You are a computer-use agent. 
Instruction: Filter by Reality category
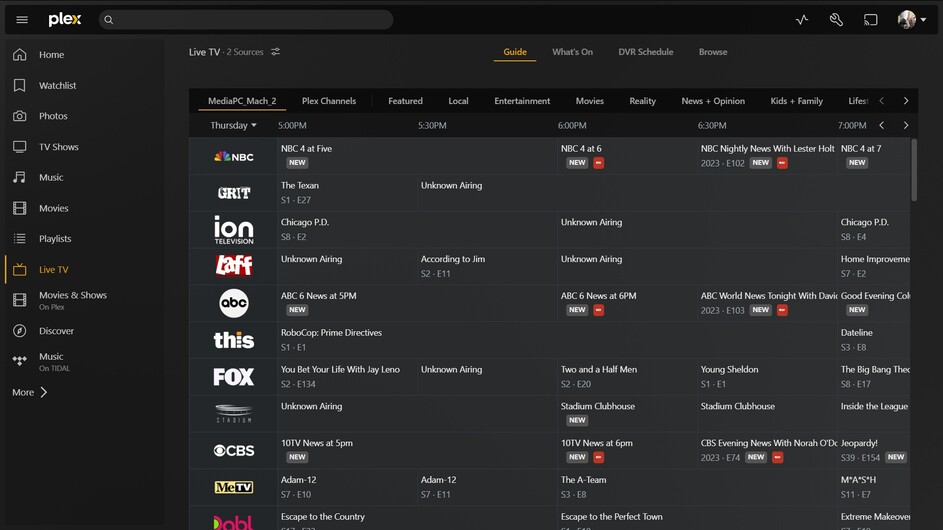642,101
